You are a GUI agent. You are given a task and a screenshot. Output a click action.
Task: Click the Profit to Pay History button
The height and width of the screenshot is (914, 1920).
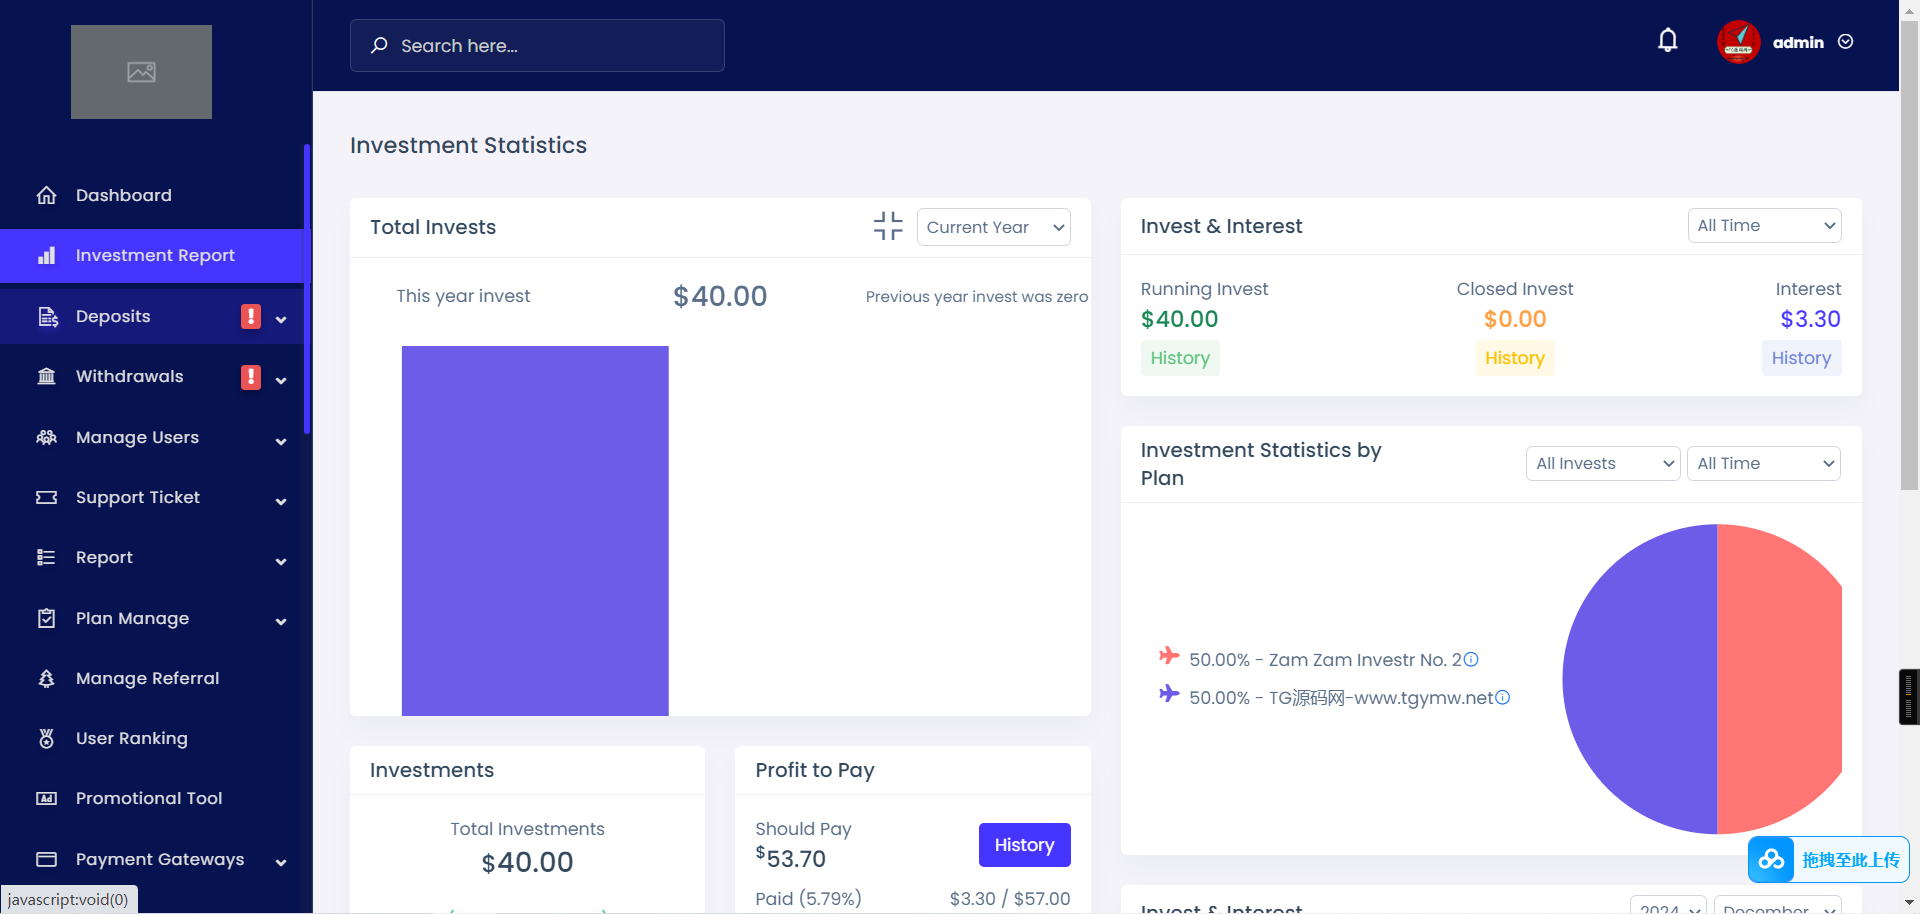coord(1024,845)
